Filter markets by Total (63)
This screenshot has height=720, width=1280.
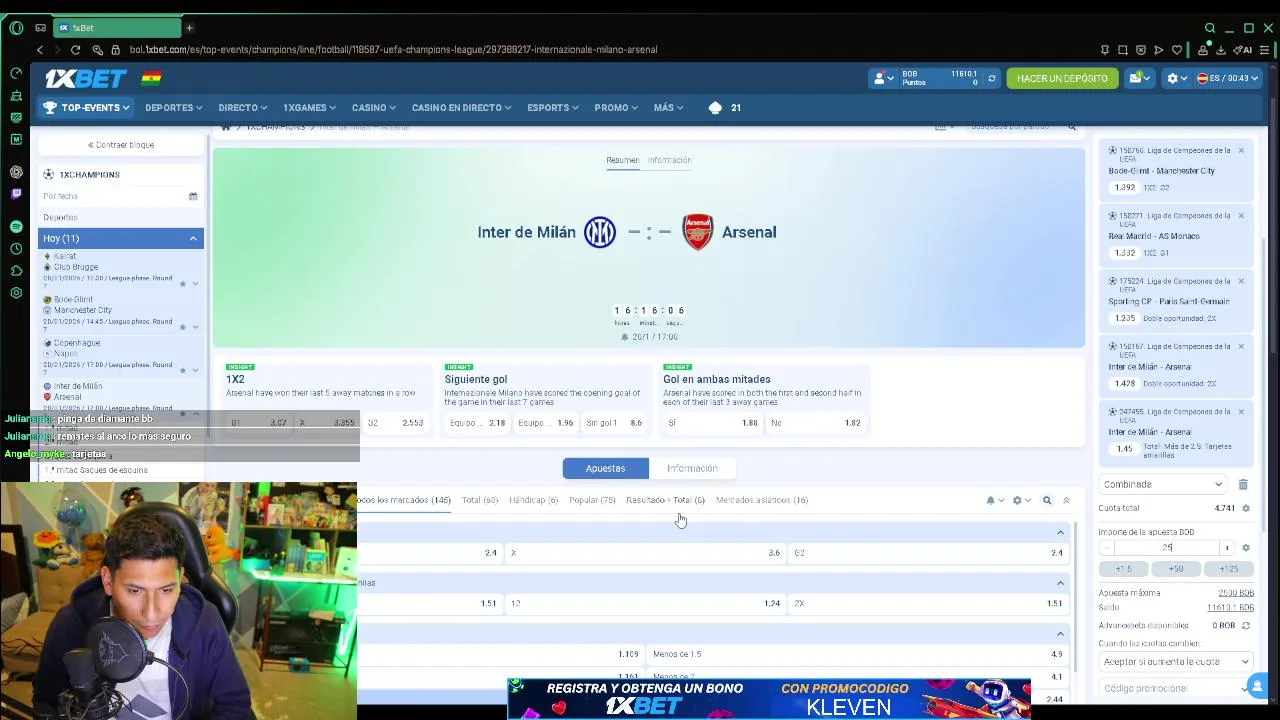479,500
